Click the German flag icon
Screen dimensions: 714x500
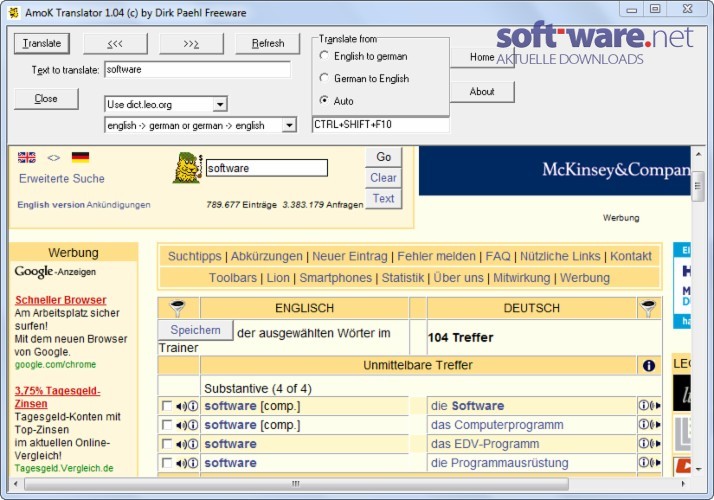click(81, 158)
